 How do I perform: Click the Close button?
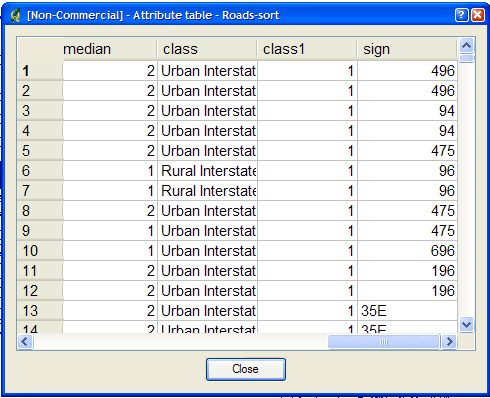pyautogui.click(x=246, y=369)
